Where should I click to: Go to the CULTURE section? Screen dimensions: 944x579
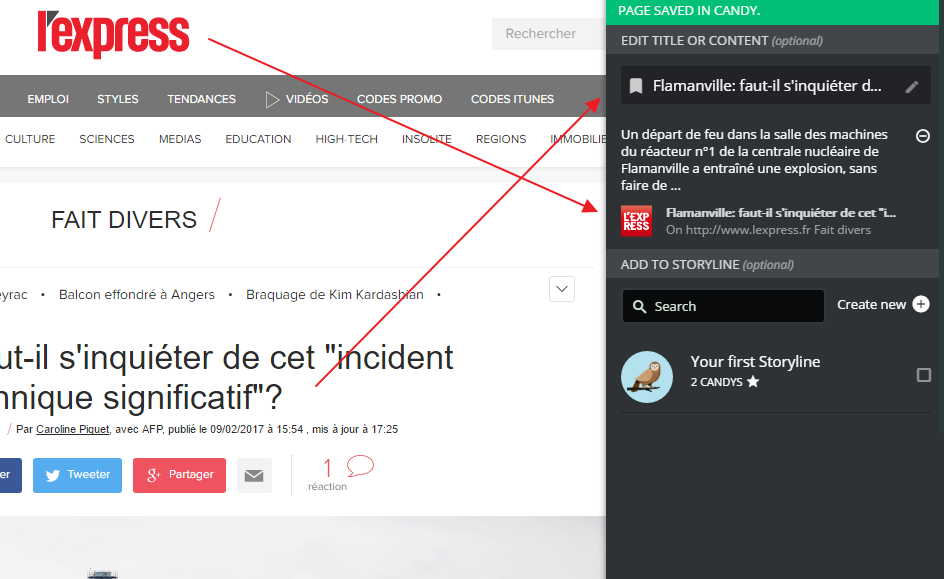point(30,139)
